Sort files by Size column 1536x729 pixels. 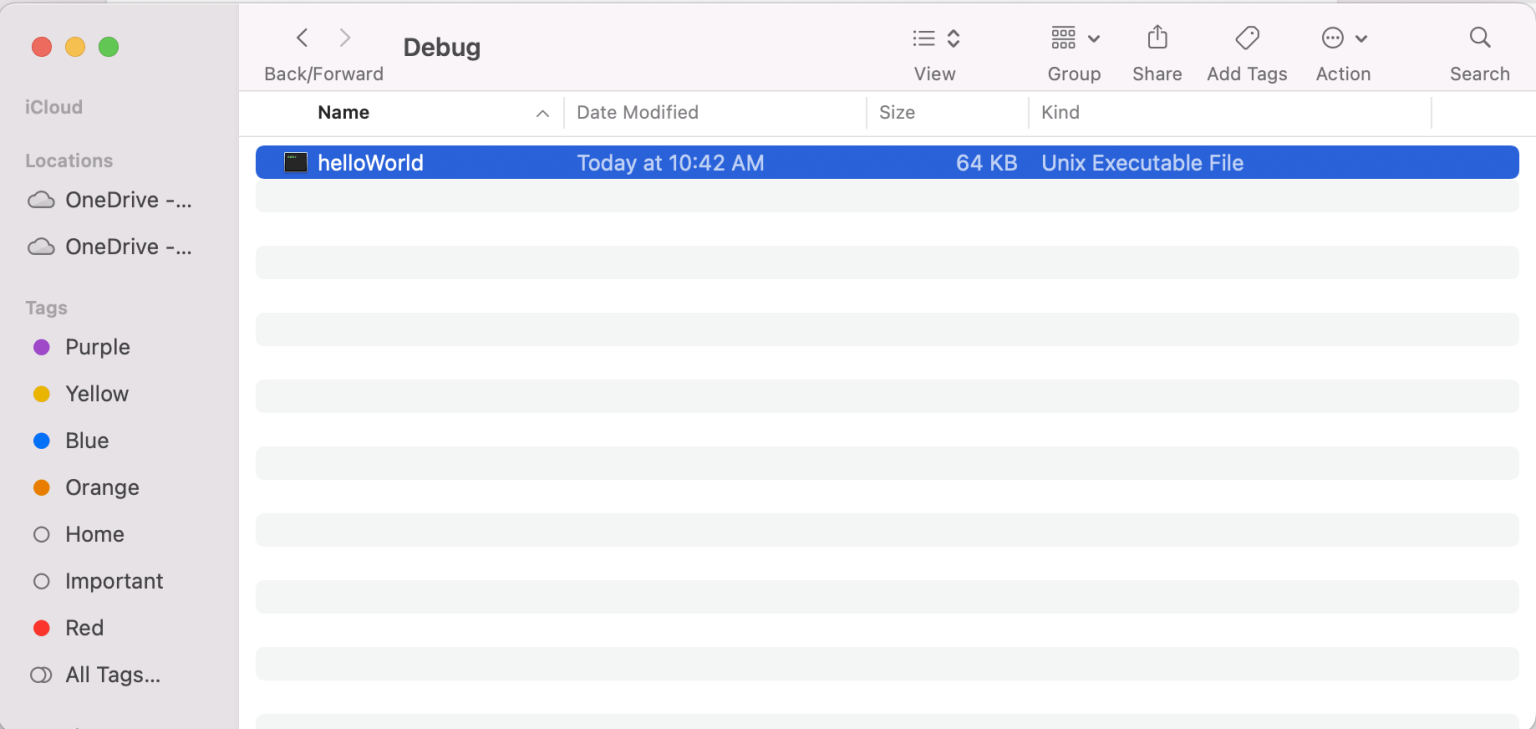point(897,113)
